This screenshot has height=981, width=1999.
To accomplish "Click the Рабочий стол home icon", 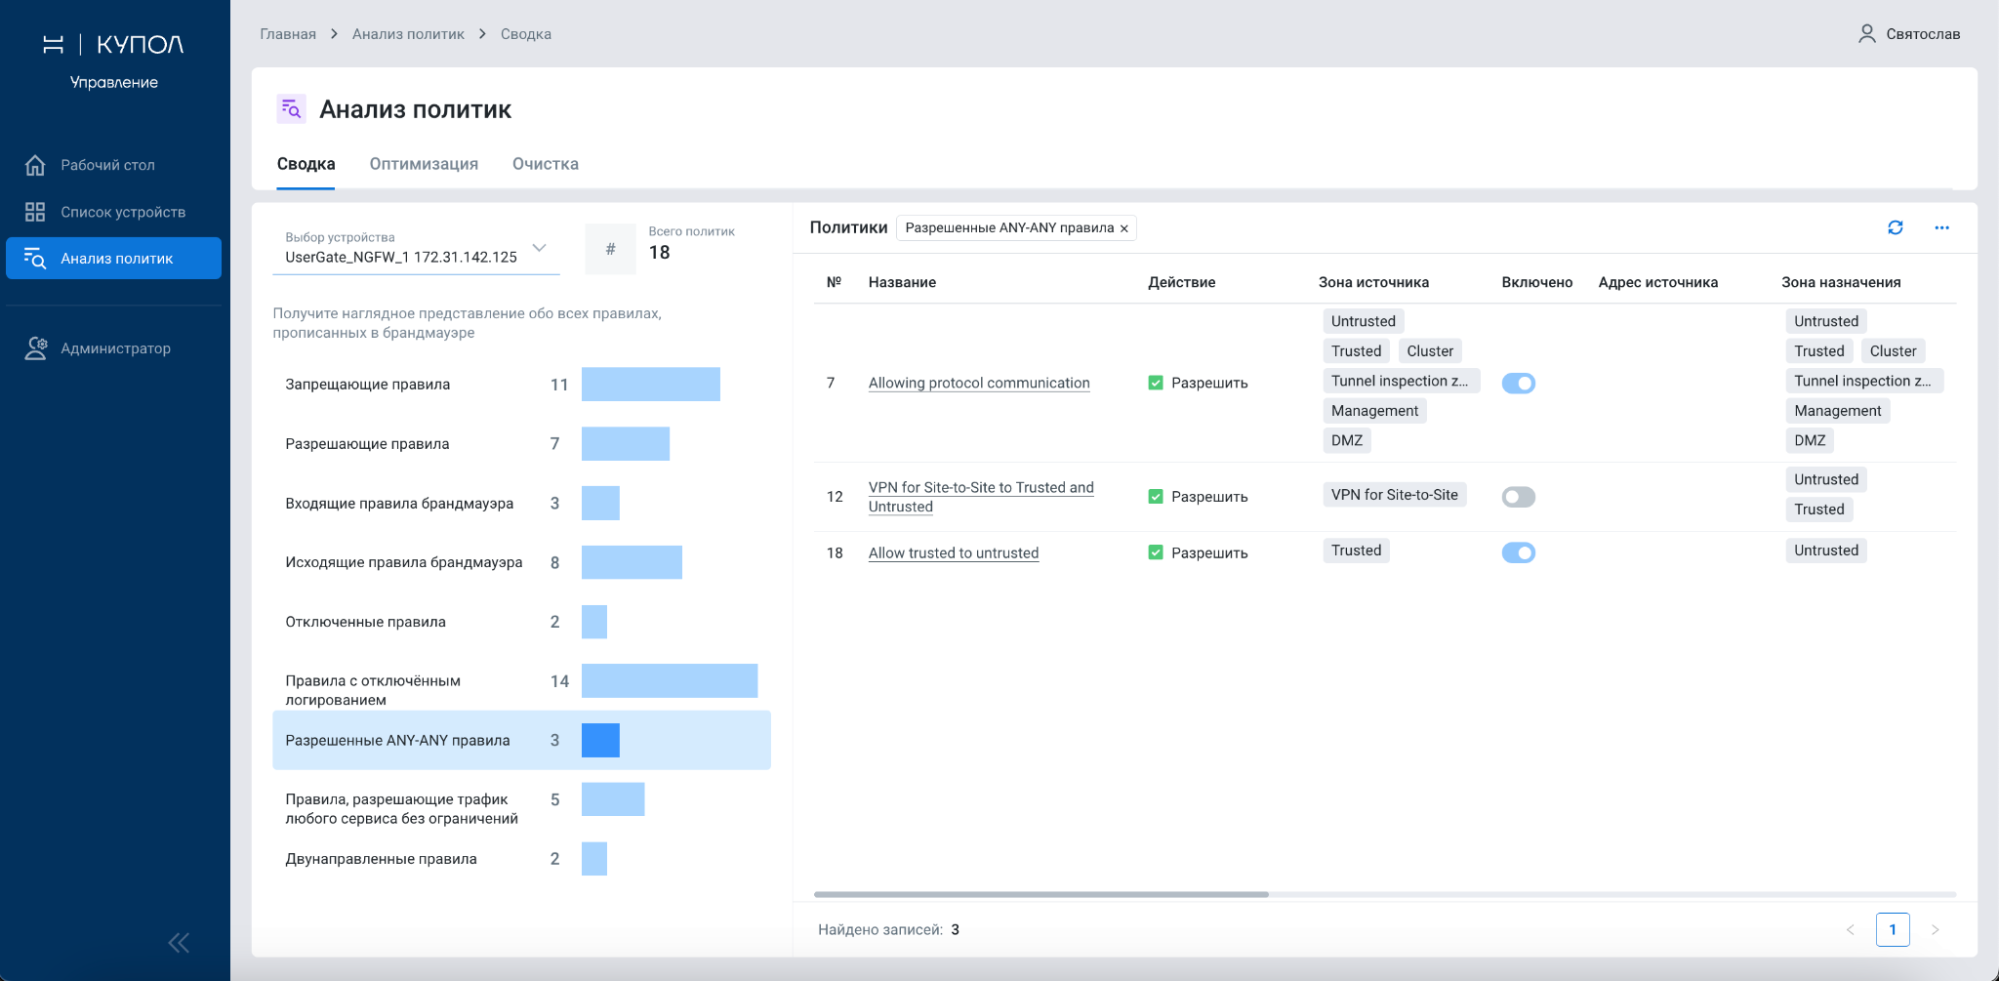I will tap(35, 165).
